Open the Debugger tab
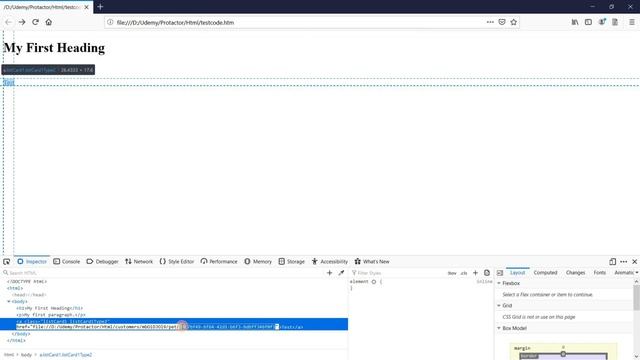This screenshot has width=640, height=360. [x=102, y=262]
